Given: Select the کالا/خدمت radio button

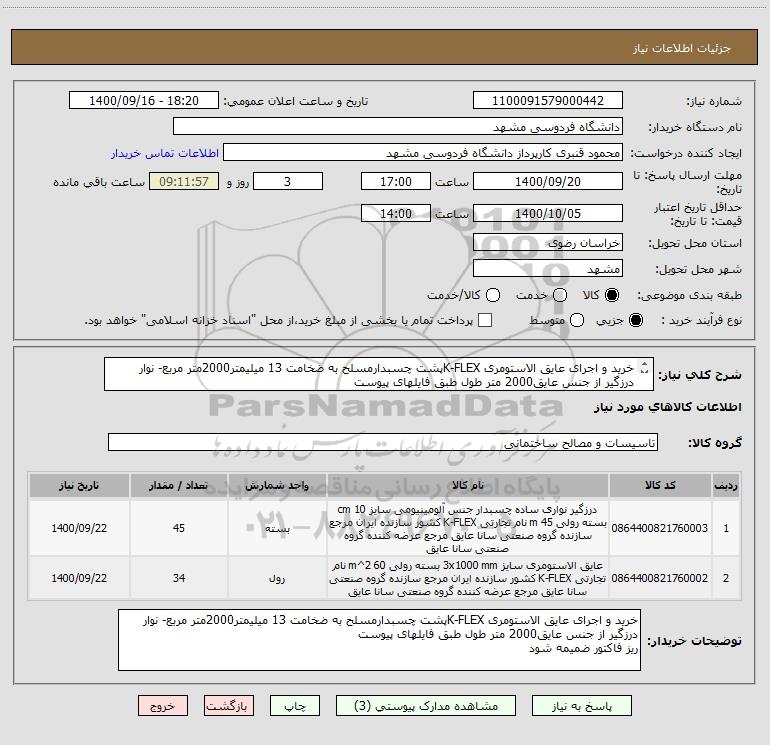Looking at the screenshot, I should click(x=493, y=295).
